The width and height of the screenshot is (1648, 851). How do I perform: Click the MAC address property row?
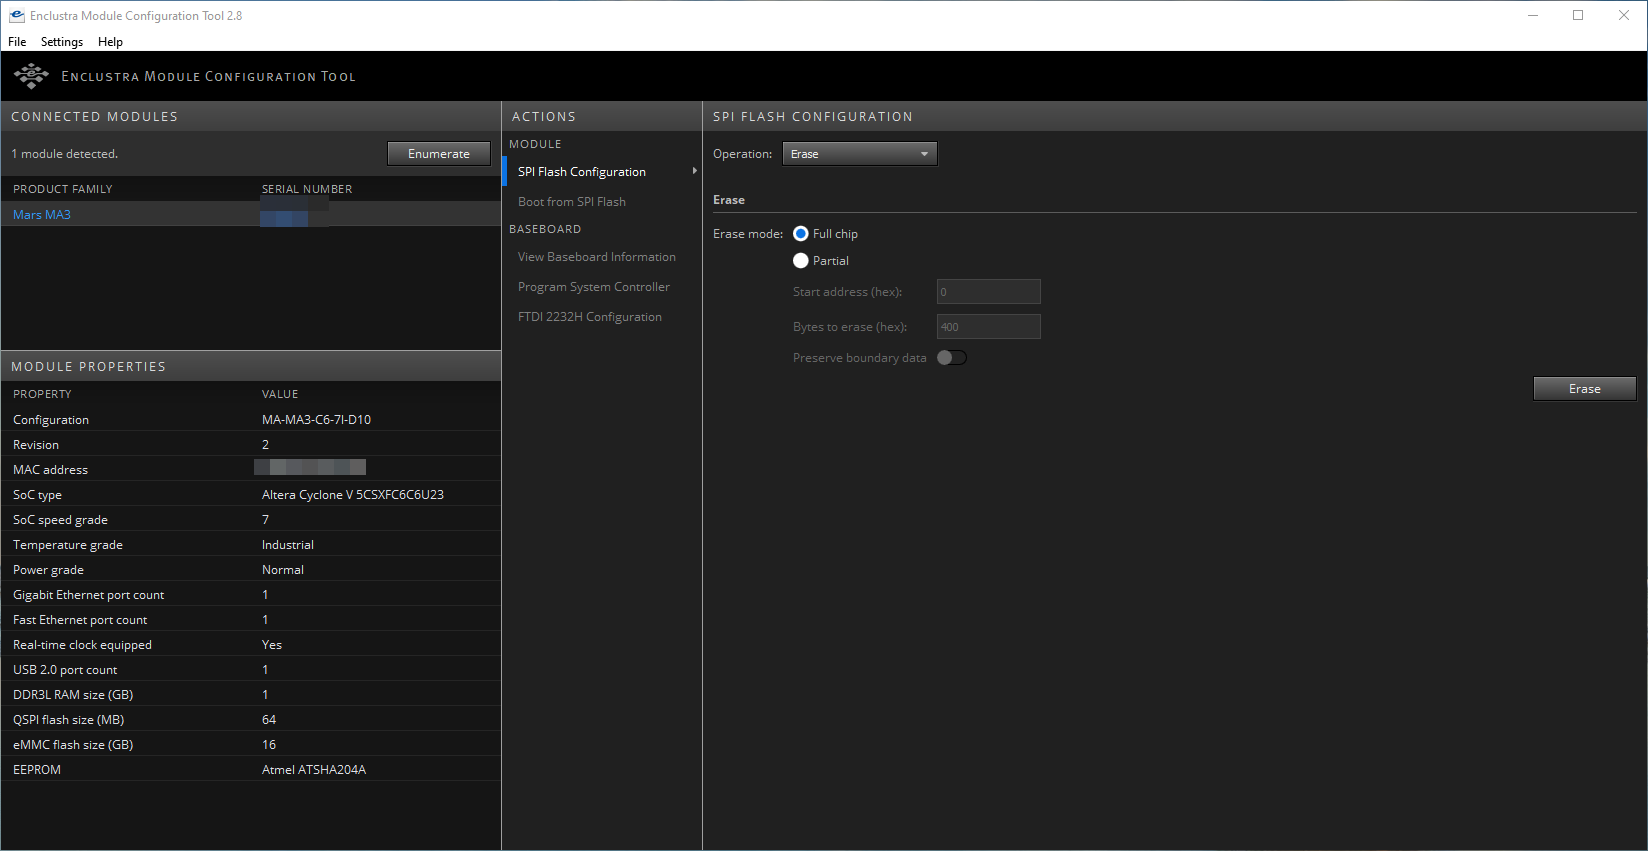[x=251, y=469]
